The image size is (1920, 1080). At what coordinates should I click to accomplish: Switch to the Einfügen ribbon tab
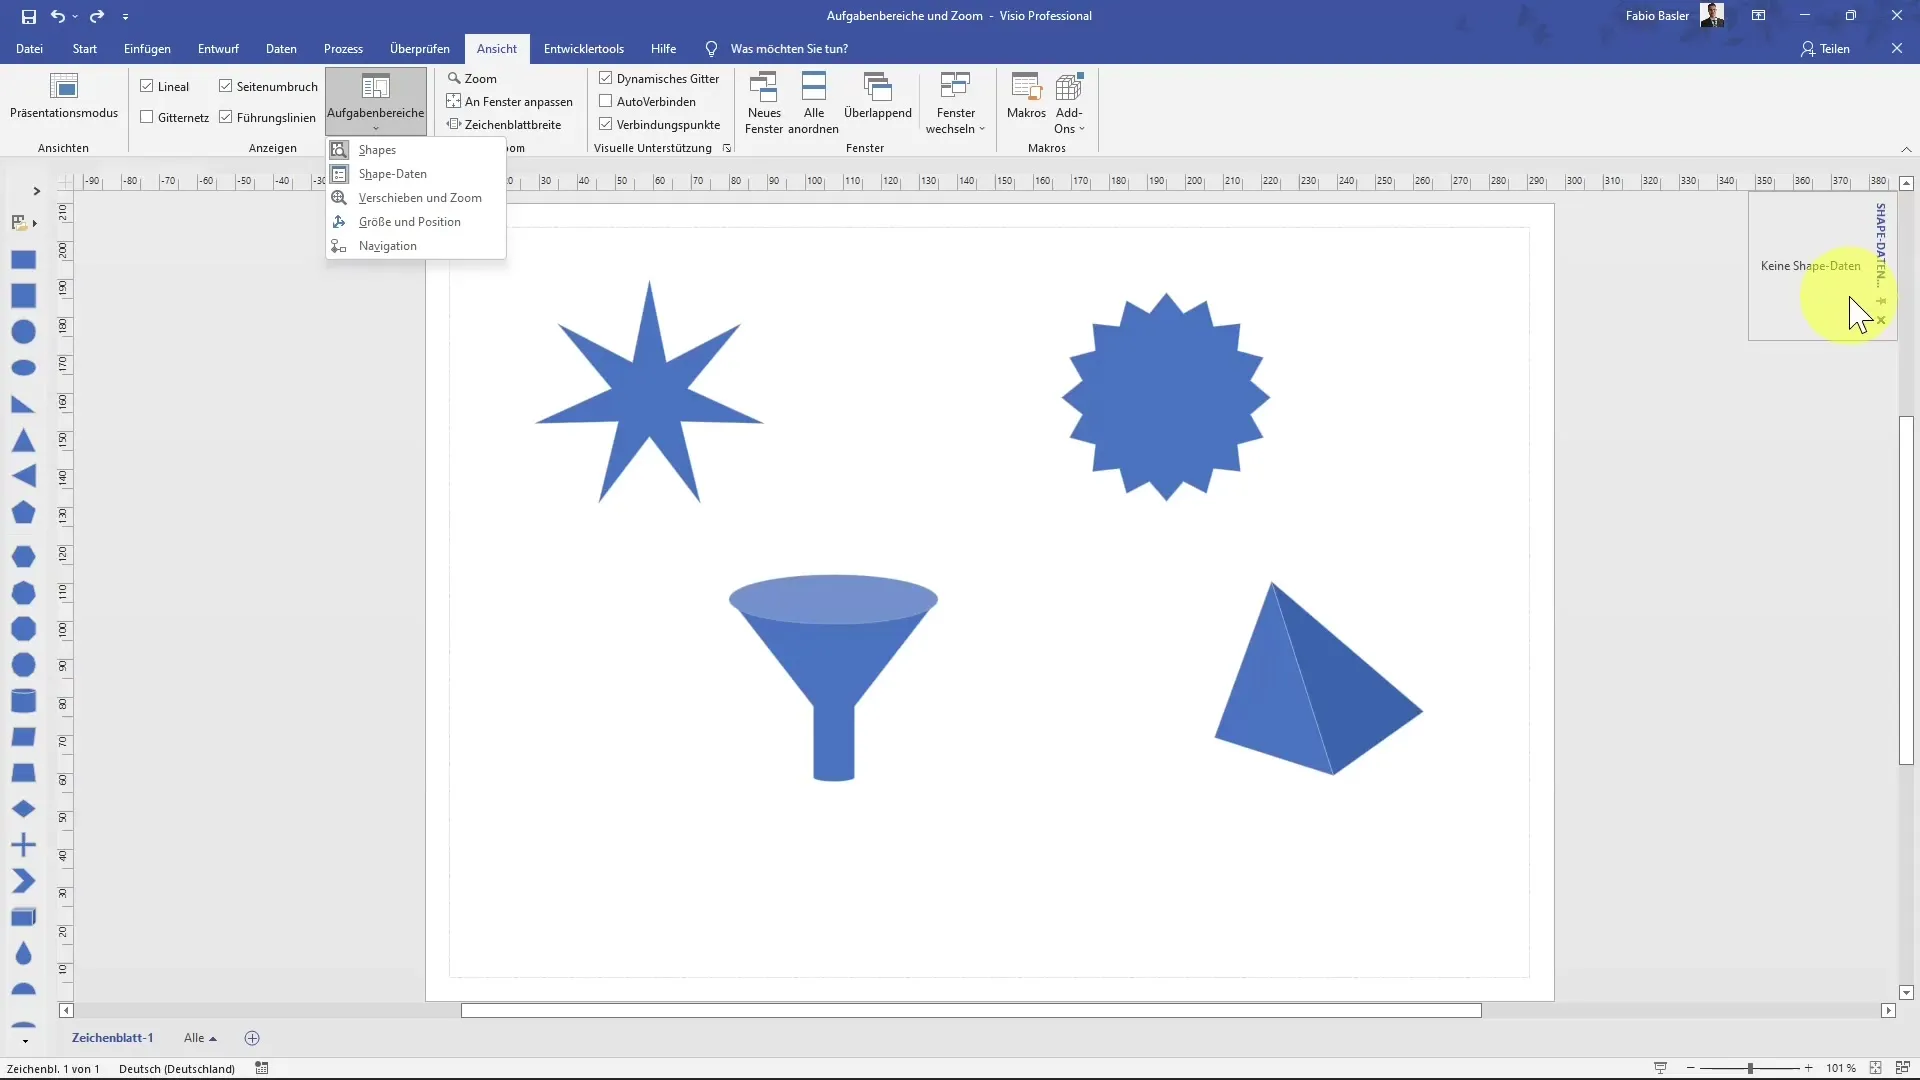(147, 48)
